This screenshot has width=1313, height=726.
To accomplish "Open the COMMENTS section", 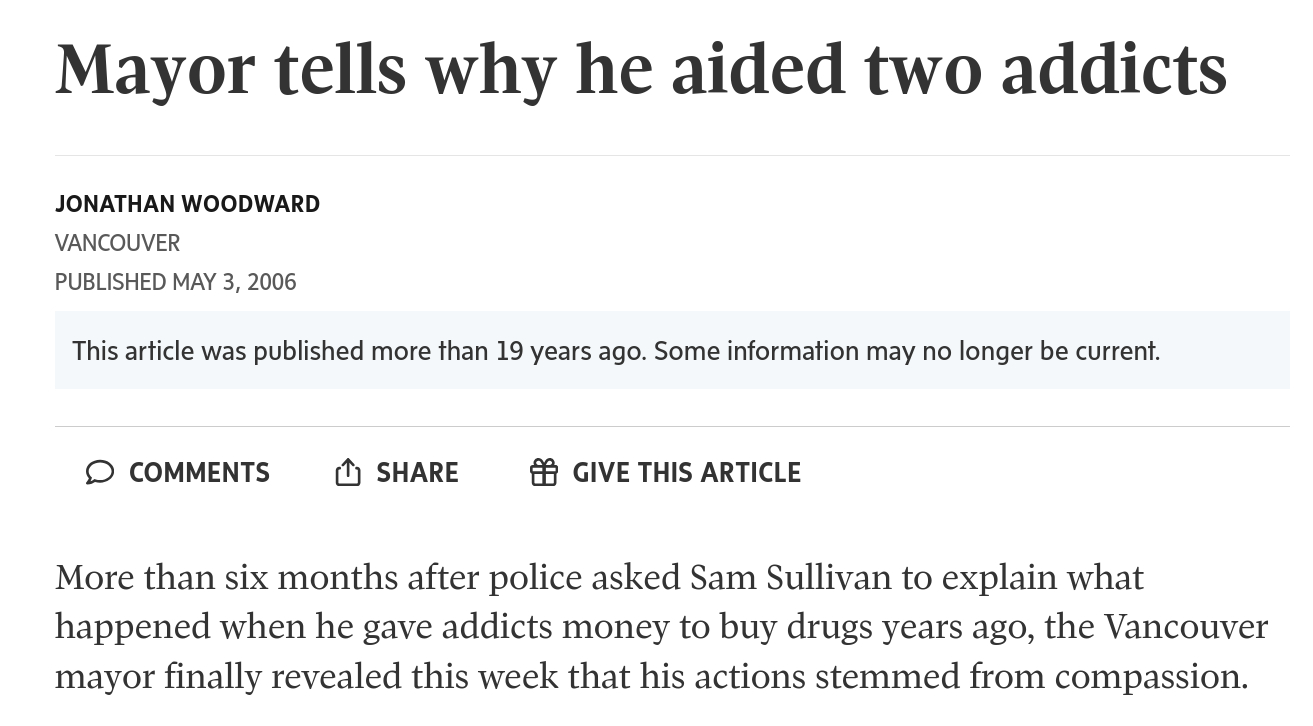I will [x=199, y=472].
